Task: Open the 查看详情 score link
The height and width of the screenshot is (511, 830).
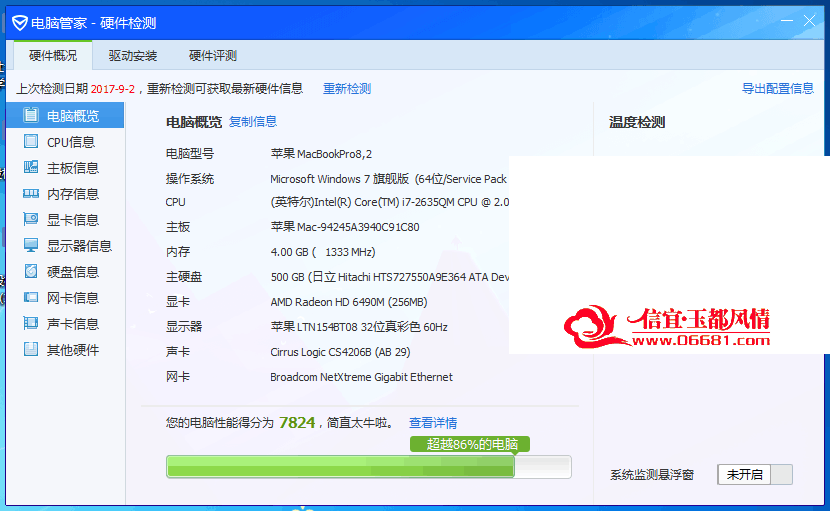Action: (x=432, y=423)
